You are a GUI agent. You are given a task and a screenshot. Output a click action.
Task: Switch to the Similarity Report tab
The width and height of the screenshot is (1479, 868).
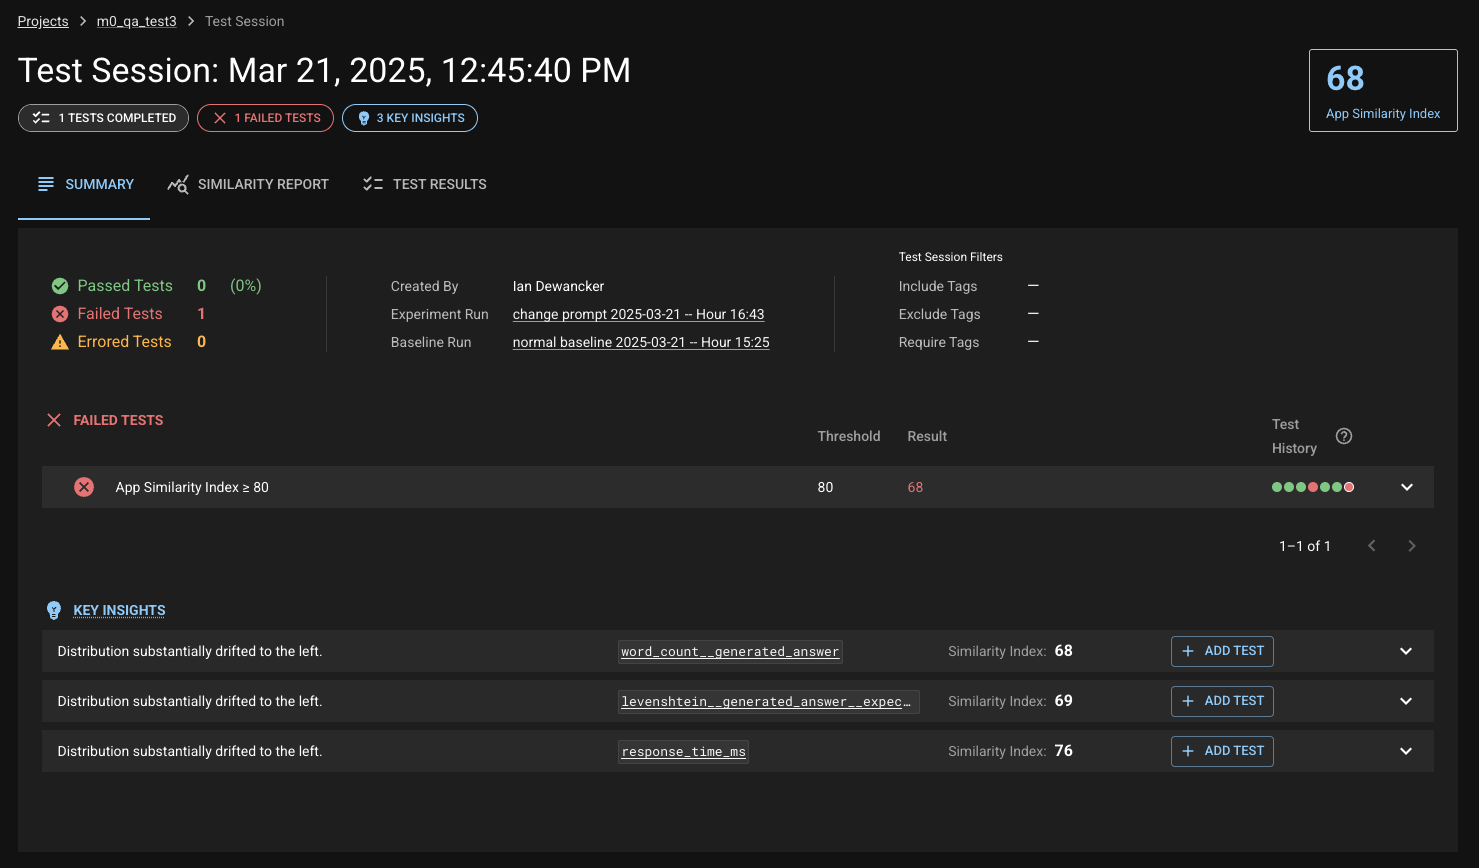coord(248,184)
